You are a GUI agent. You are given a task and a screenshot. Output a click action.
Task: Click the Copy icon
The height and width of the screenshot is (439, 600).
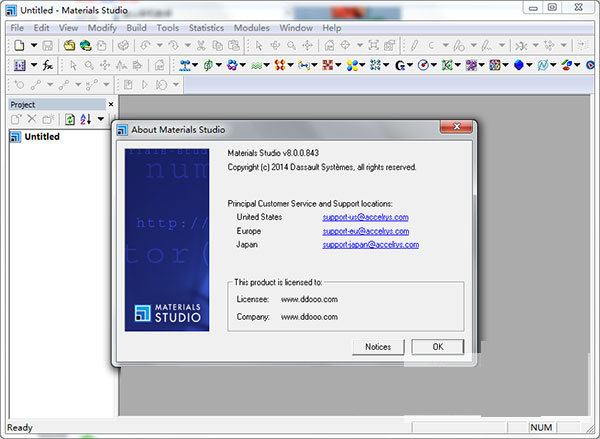(x=217, y=46)
